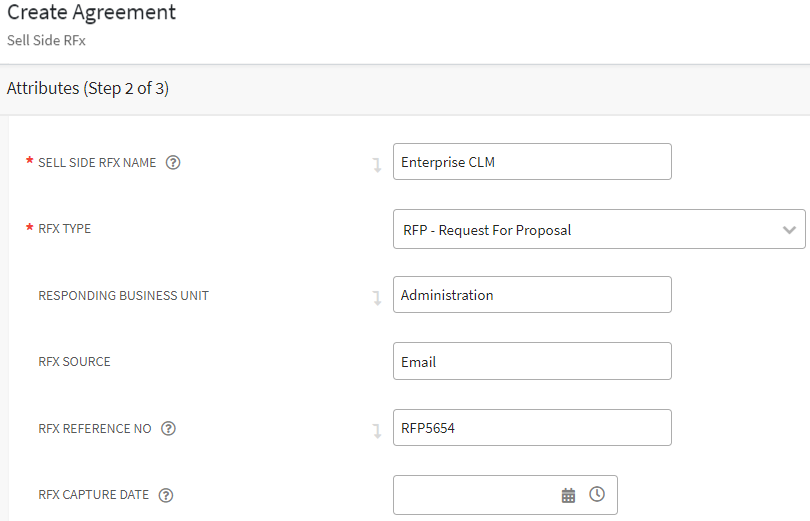Viewport: 810px width, 521px height.
Task: Click the SELL SIDE RFX NAME label
Action: pos(97,162)
